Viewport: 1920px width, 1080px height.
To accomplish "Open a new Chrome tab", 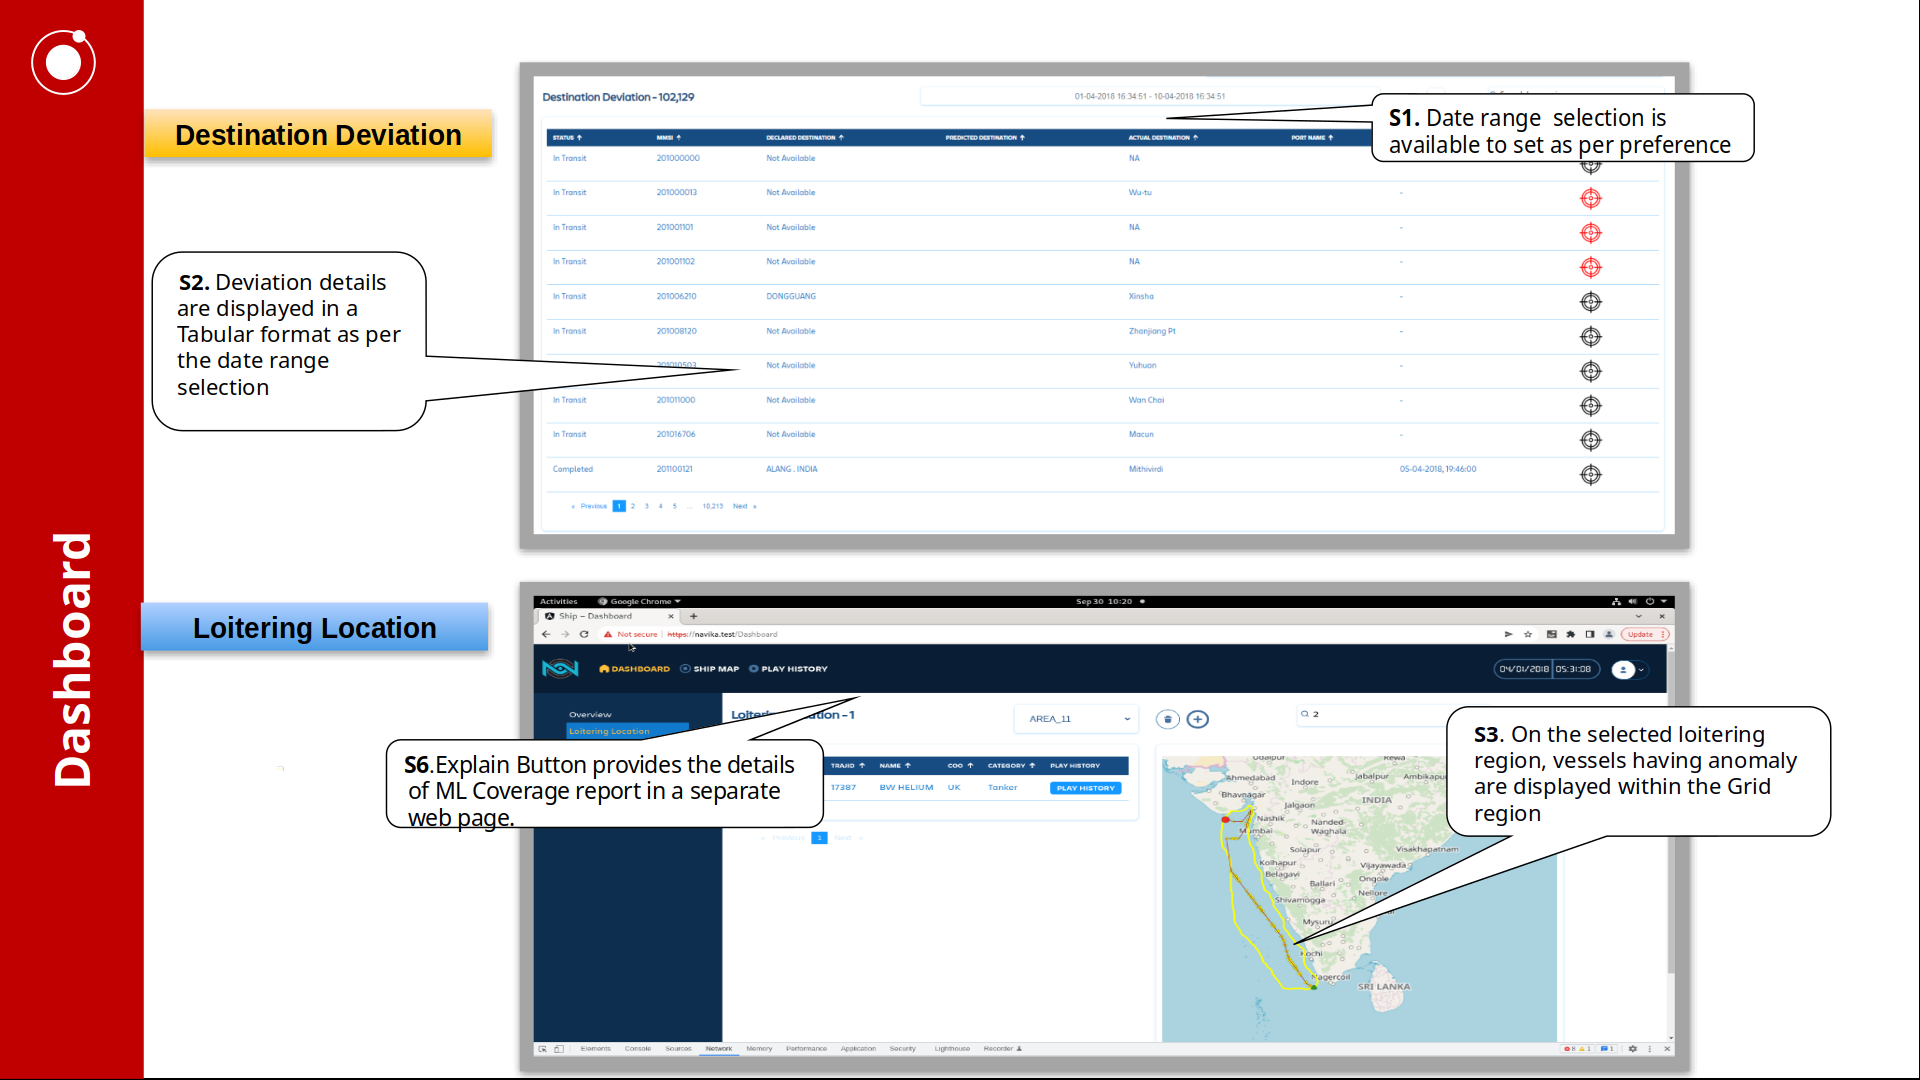I will click(693, 616).
